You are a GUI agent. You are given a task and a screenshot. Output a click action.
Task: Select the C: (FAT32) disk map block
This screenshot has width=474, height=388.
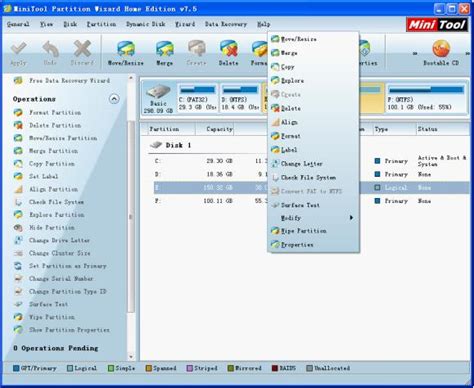(x=197, y=98)
